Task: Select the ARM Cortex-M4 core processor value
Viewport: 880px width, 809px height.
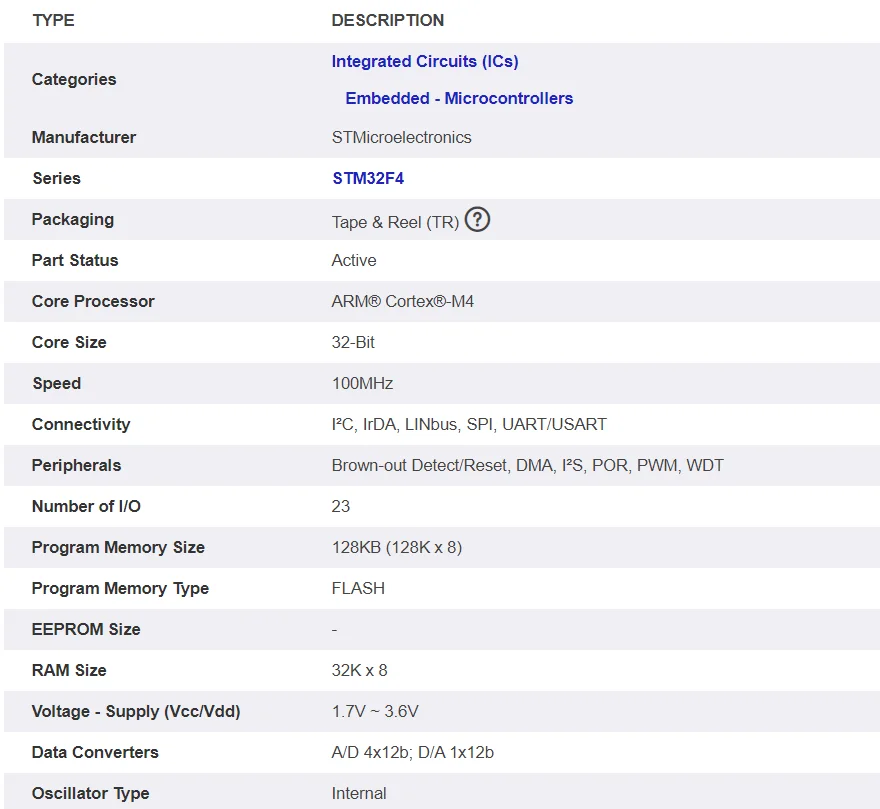Action: tap(403, 302)
